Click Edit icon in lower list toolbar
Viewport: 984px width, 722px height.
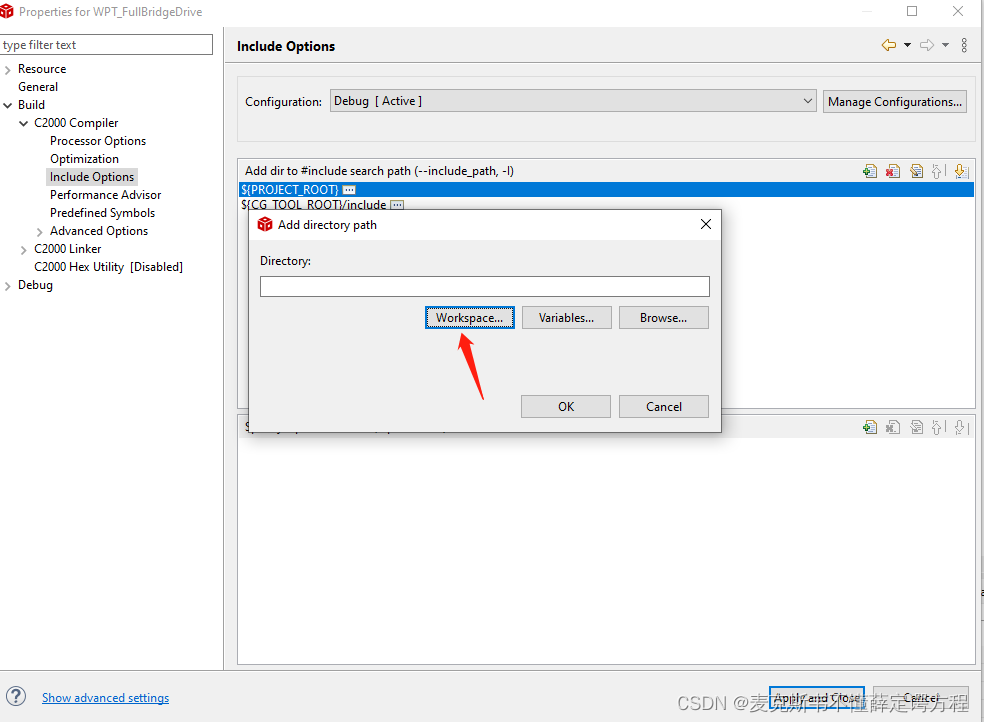(916, 427)
